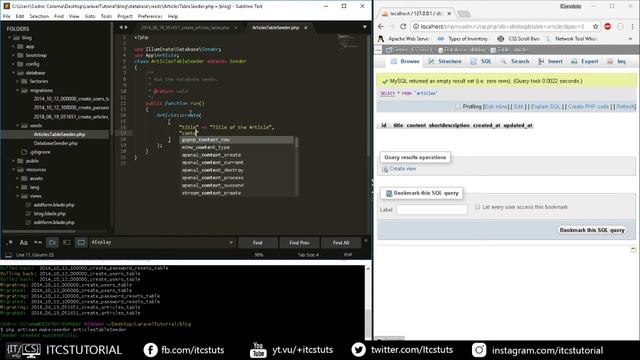Open Network Tool bookmark
Viewport: 640px width, 360px height.
(571, 39)
